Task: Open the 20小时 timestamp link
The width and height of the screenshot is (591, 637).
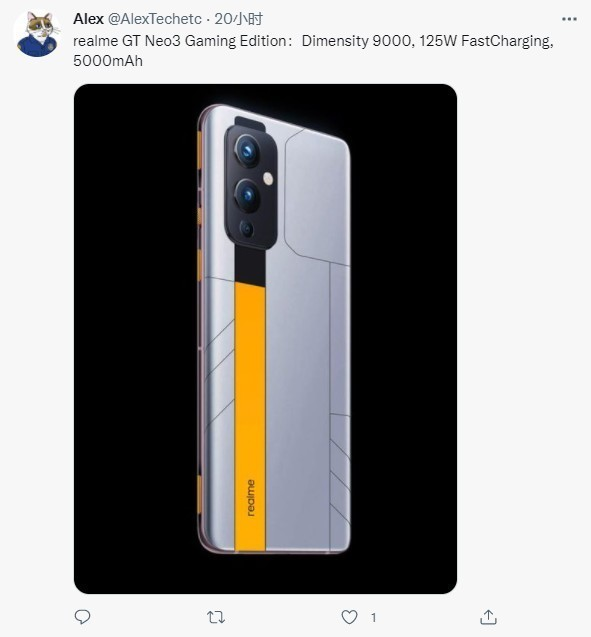Action: pyautogui.click(x=238, y=19)
